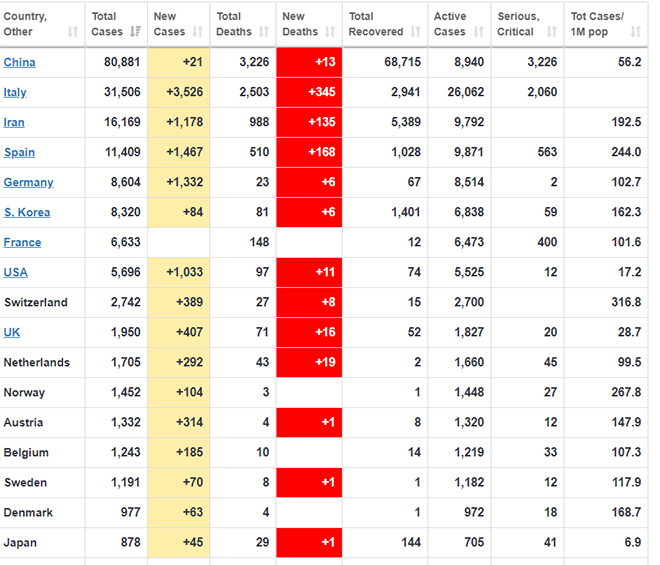
Task: Click France's serious critical 400
Action: tap(547, 242)
